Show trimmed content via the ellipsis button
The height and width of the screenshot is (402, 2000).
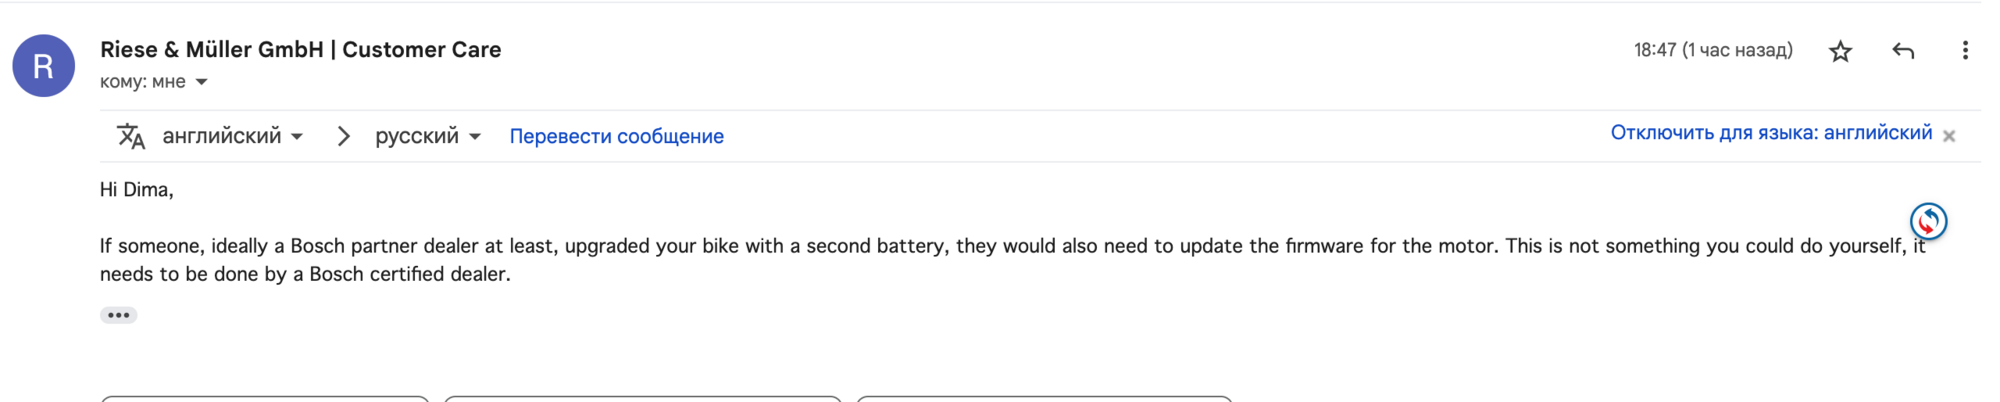coord(118,315)
